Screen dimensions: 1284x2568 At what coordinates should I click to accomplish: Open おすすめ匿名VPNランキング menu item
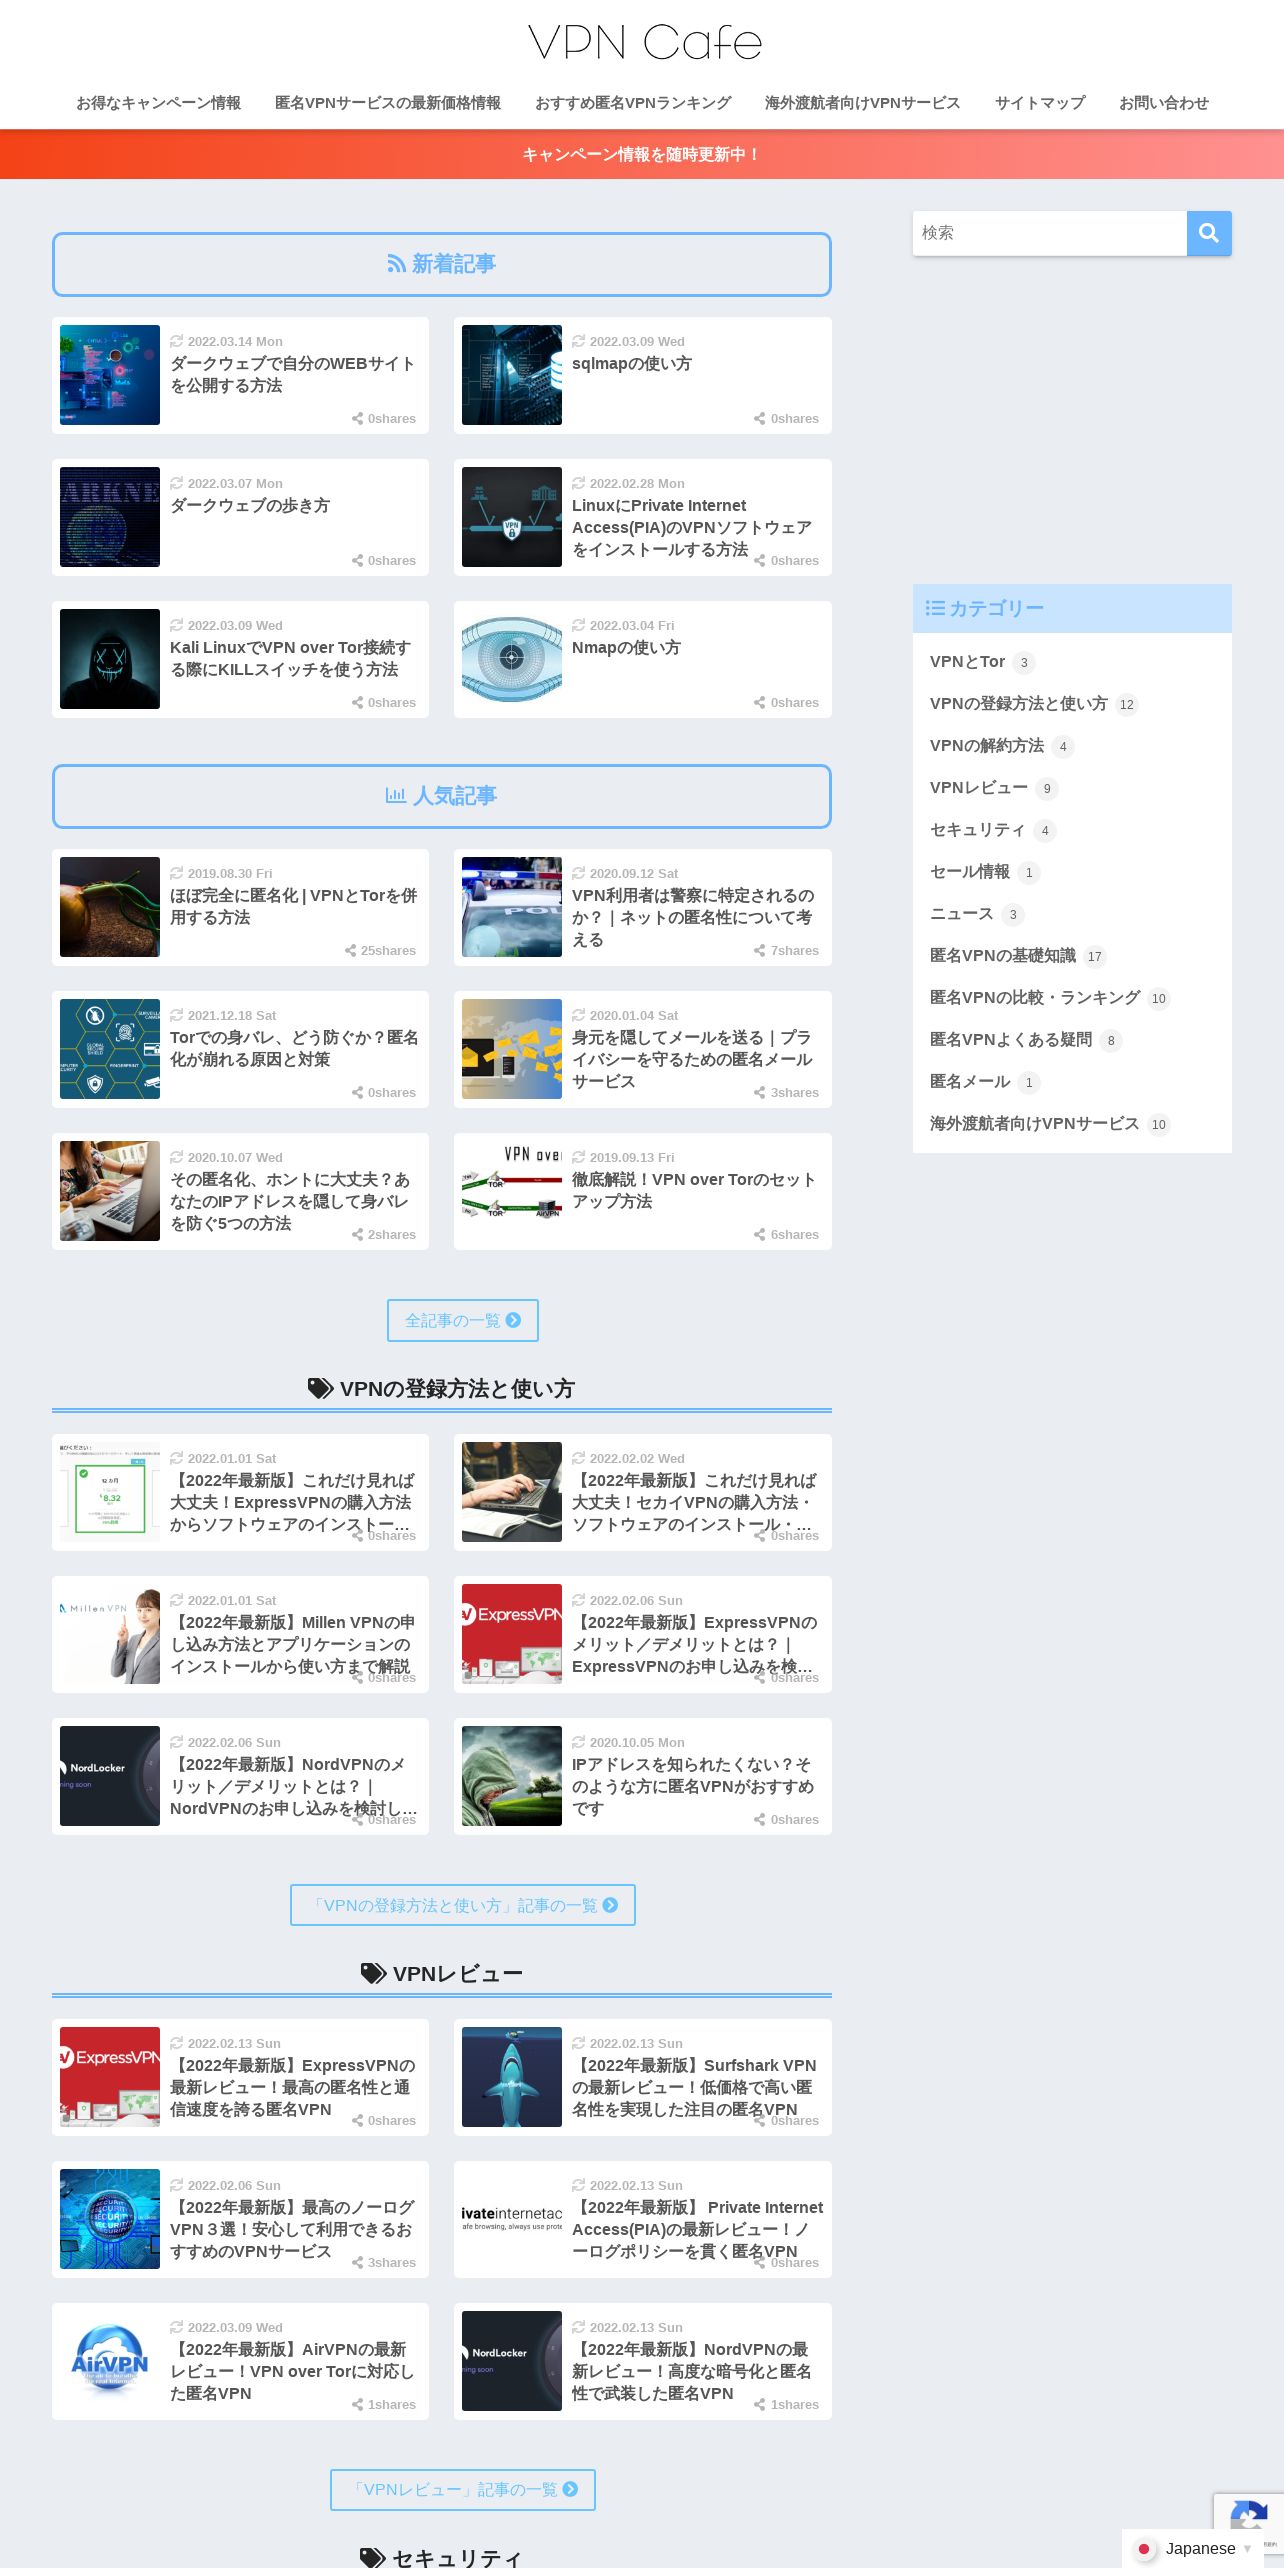(633, 103)
